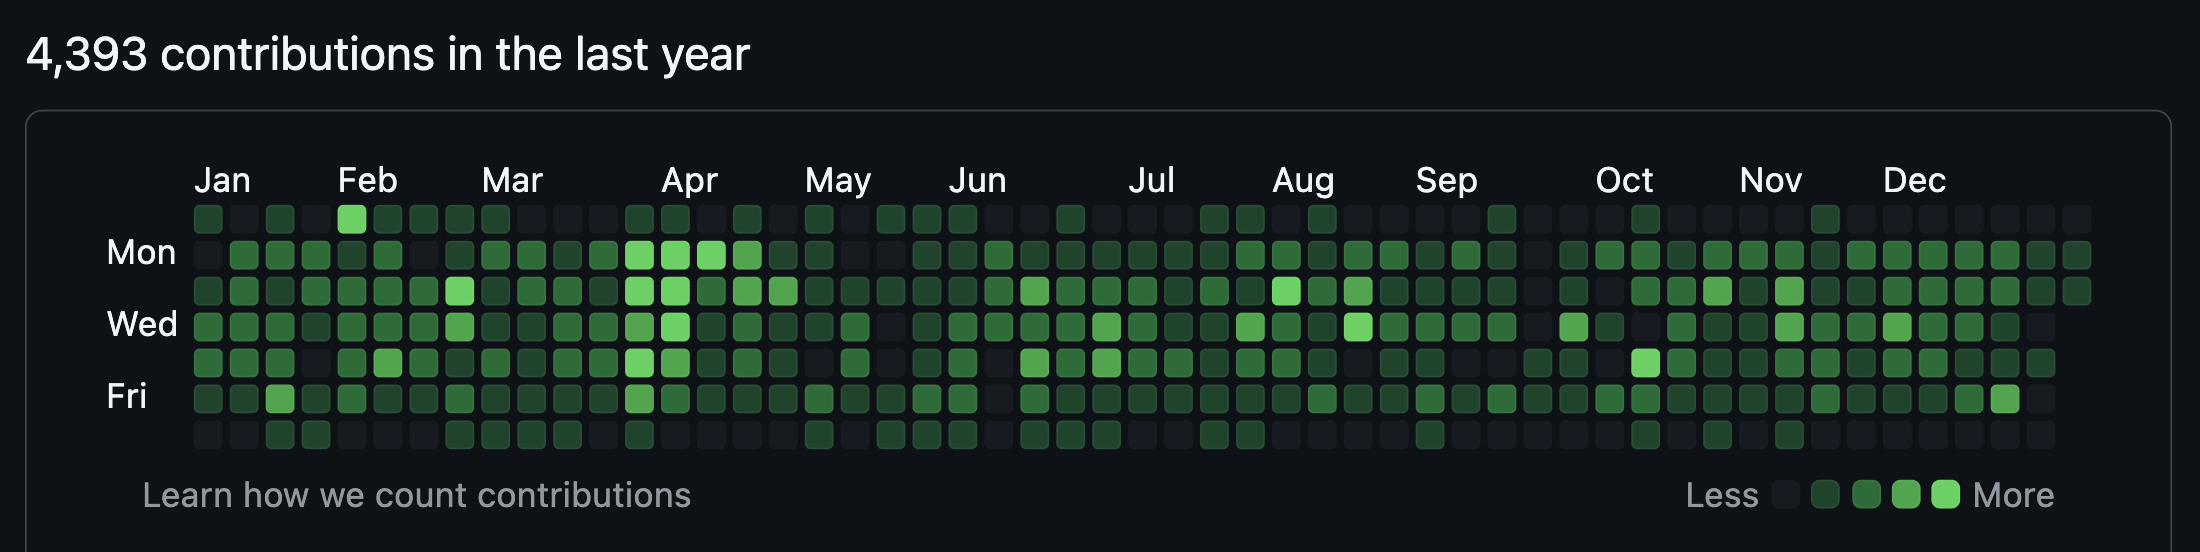
Task: Click the Jan month label
Action: click(222, 180)
